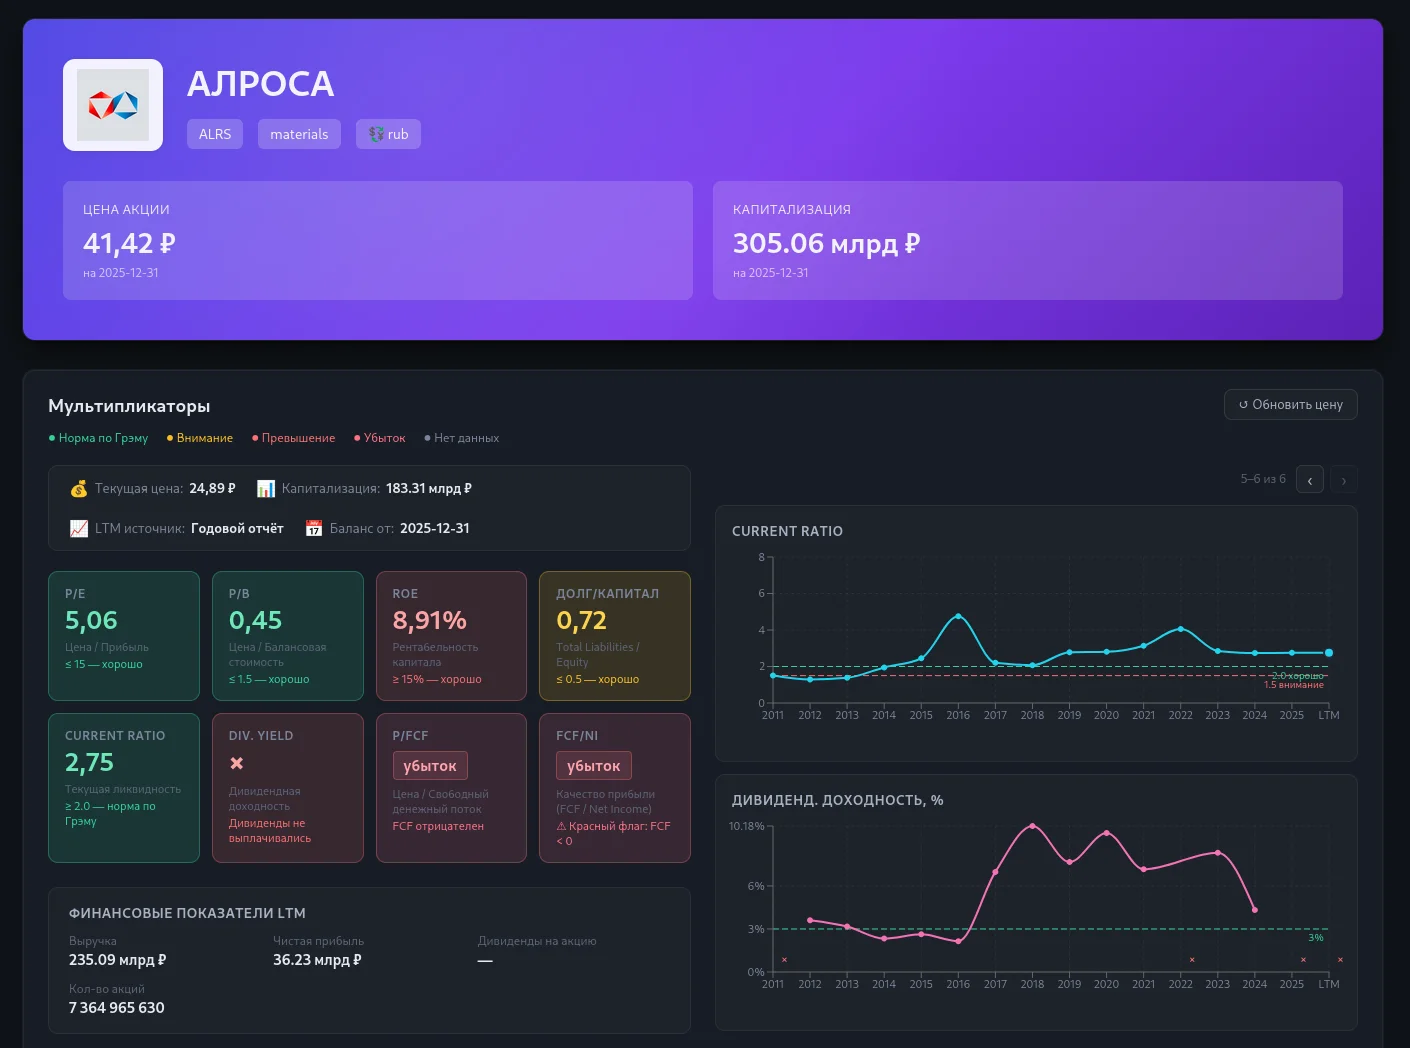Click the убыток badge in P/FCF card
Image resolution: width=1410 pixels, height=1048 pixels.
coord(430,766)
